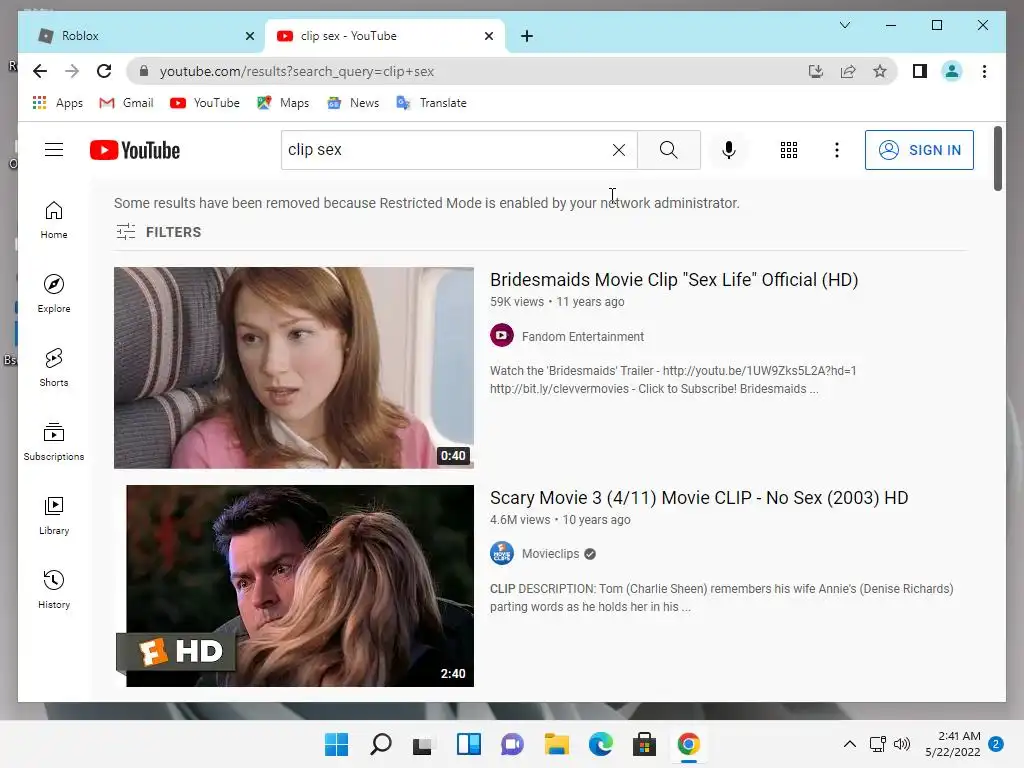Bookmark this page with the star
Image resolution: width=1024 pixels, height=768 pixels.
pos(880,71)
